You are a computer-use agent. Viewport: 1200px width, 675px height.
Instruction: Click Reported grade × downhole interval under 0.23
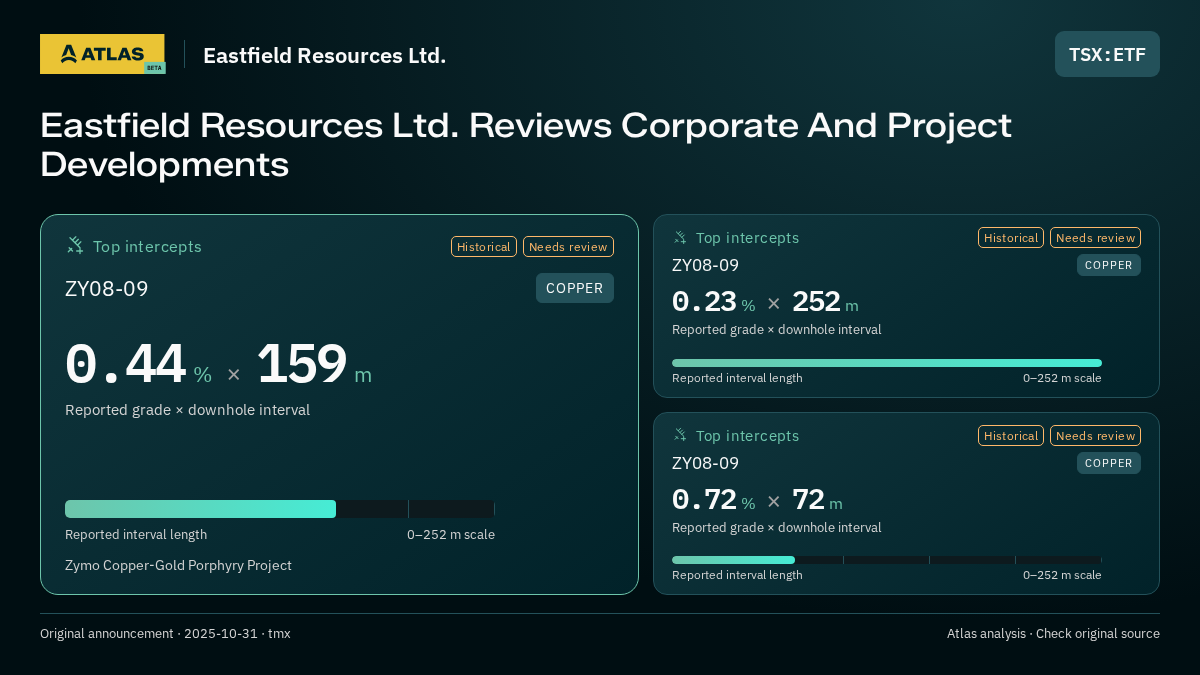[777, 329]
